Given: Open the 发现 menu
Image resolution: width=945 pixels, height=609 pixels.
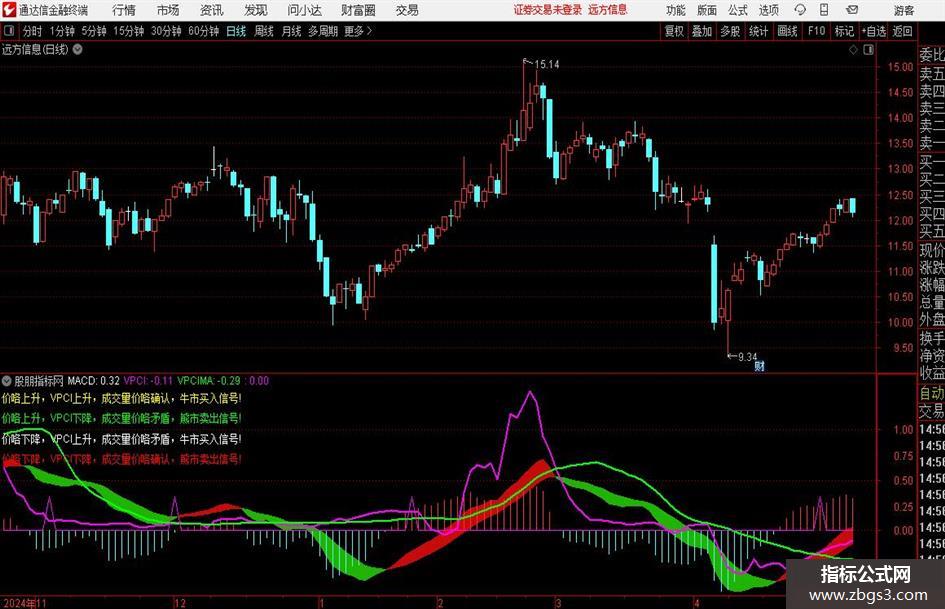Looking at the screenshot, I should click(x=256, y=10).
